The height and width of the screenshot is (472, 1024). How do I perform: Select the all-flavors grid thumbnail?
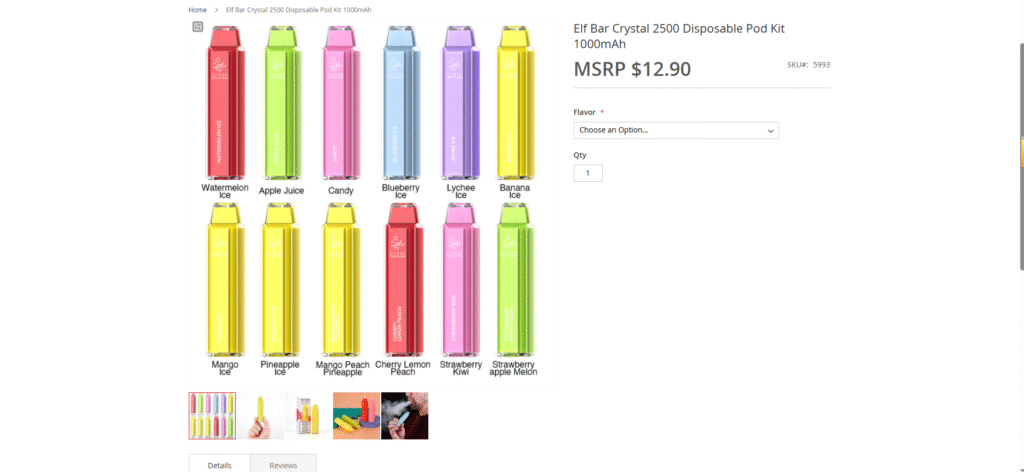point(212,416)
